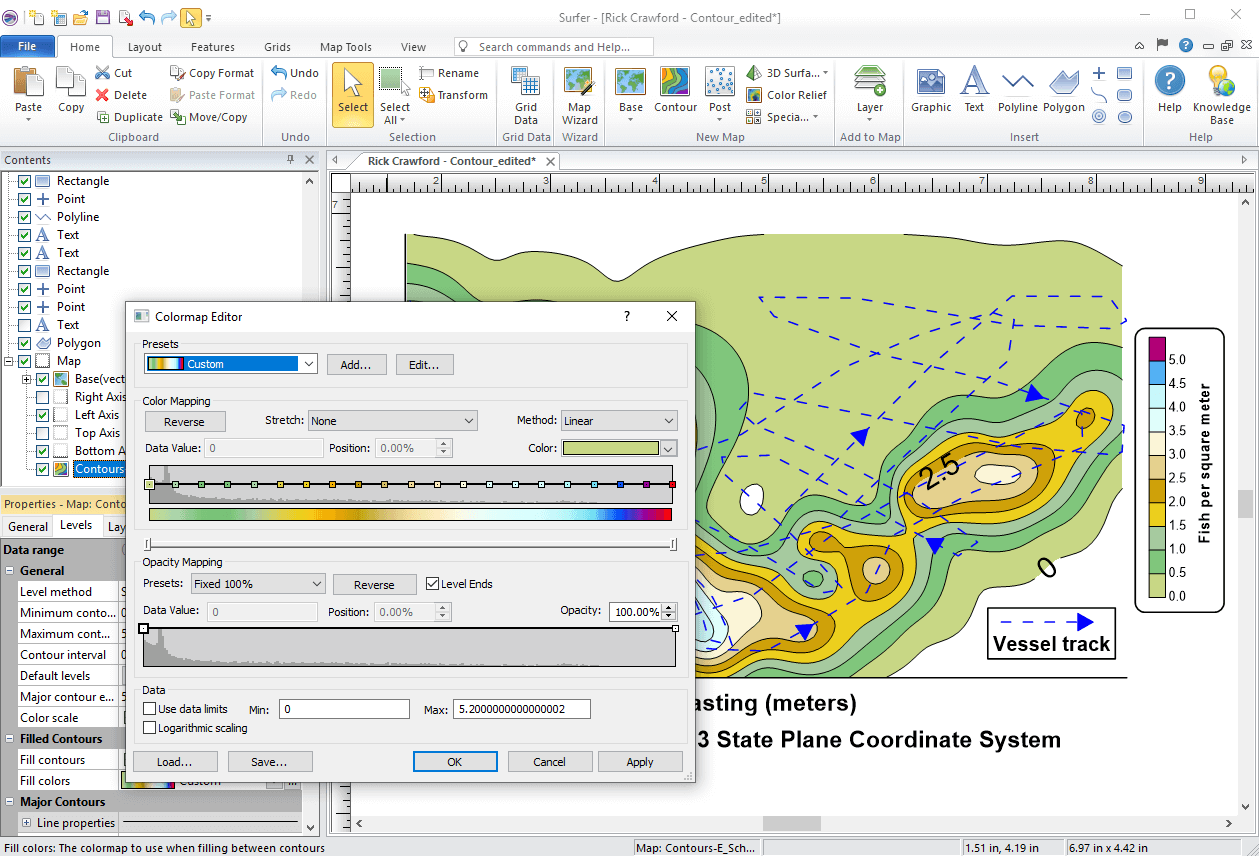Toggle the Level Ends checkbox
The width and height of the screenshot is (1259, 856).
coord(432,584)
